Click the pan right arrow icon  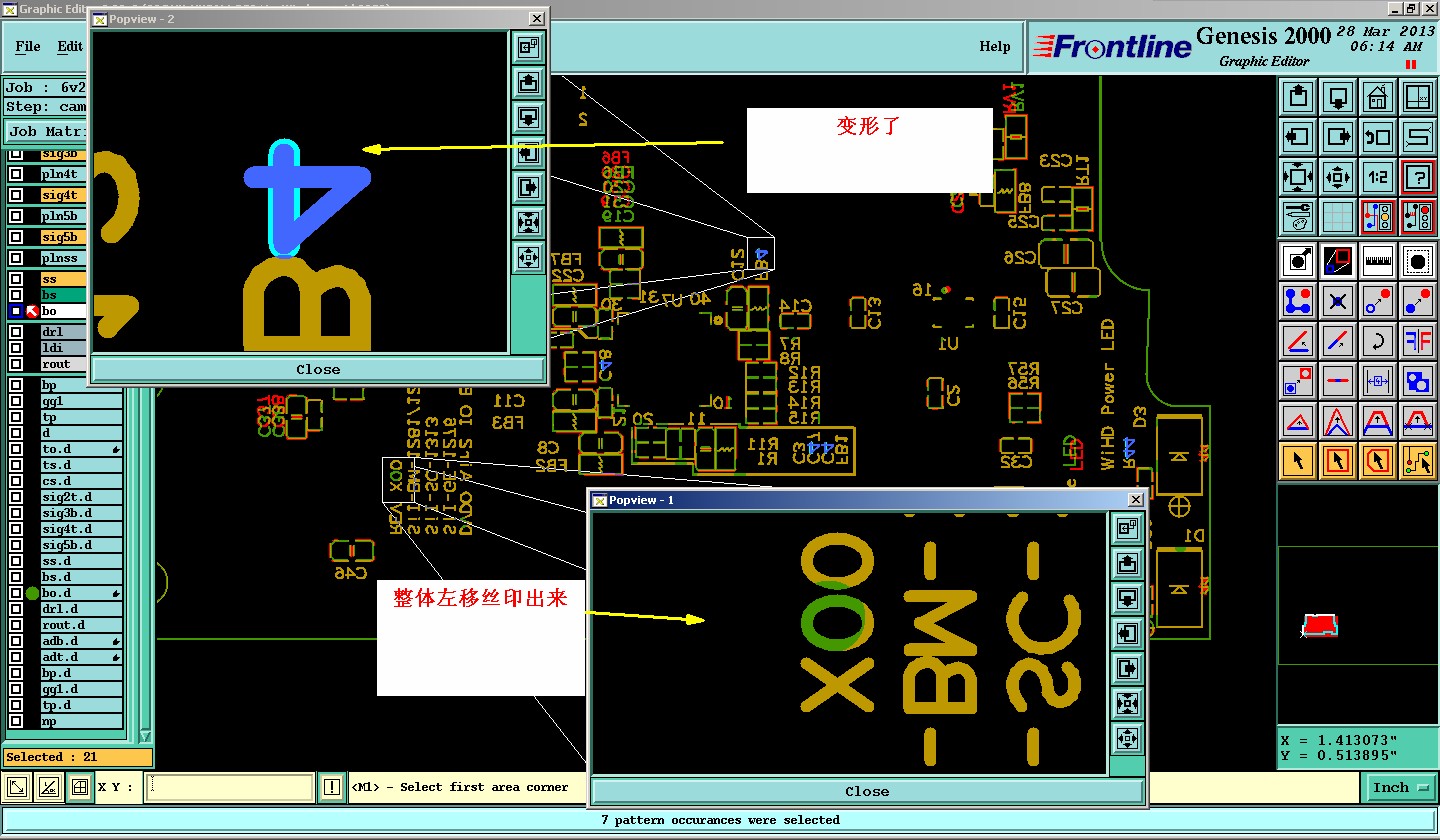click(x=1338, y=137)
